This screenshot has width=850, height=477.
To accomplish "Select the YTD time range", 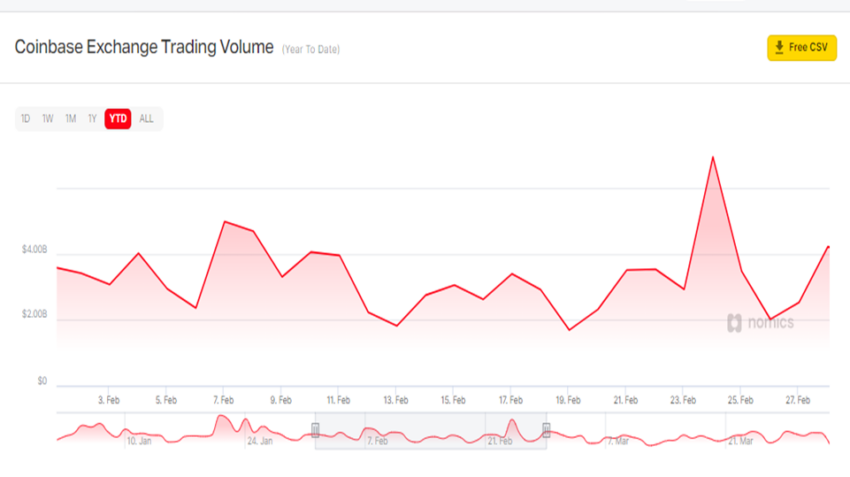I will (x=118, y=119).
